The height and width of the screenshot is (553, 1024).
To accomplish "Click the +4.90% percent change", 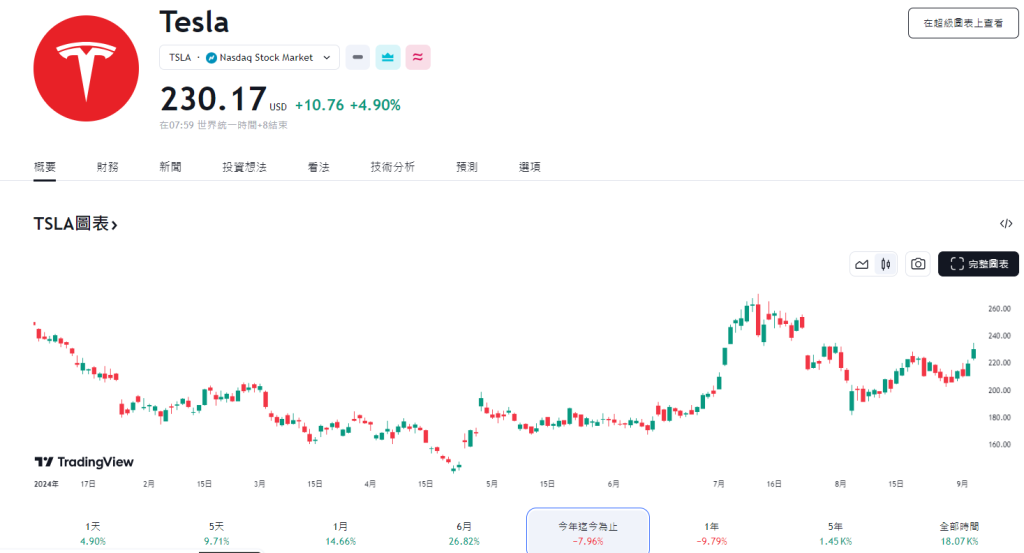I will 376,105.
